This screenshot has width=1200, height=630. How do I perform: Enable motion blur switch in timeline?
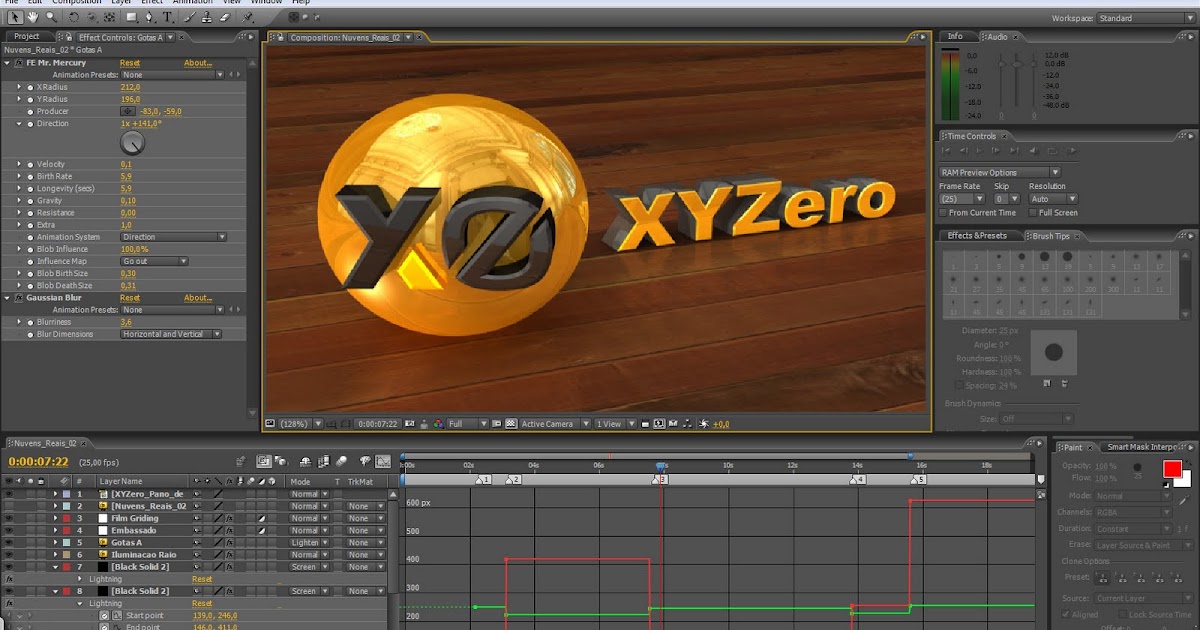[341, 461]
